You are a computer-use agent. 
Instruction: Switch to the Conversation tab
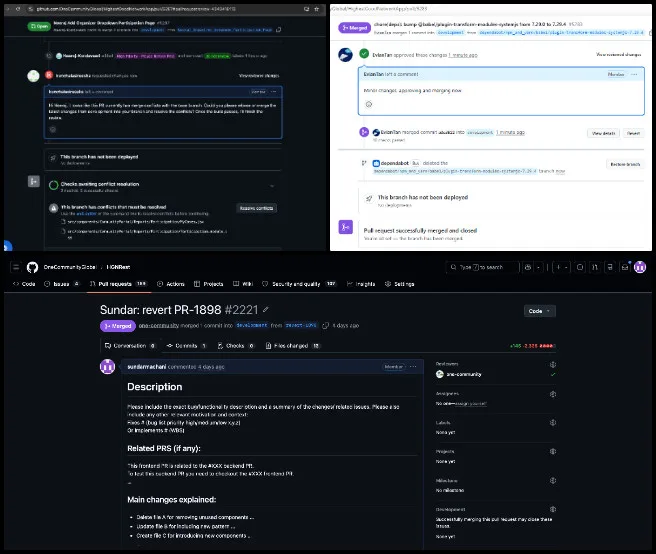click(x=130, y=346)
